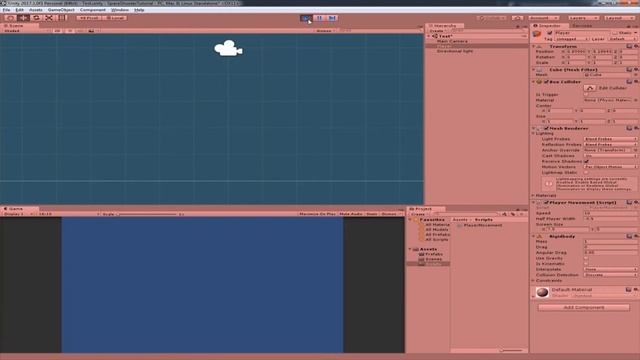
Task: Toggle the Mesh Renderer enabled checkbox
Action: (546, 129)
